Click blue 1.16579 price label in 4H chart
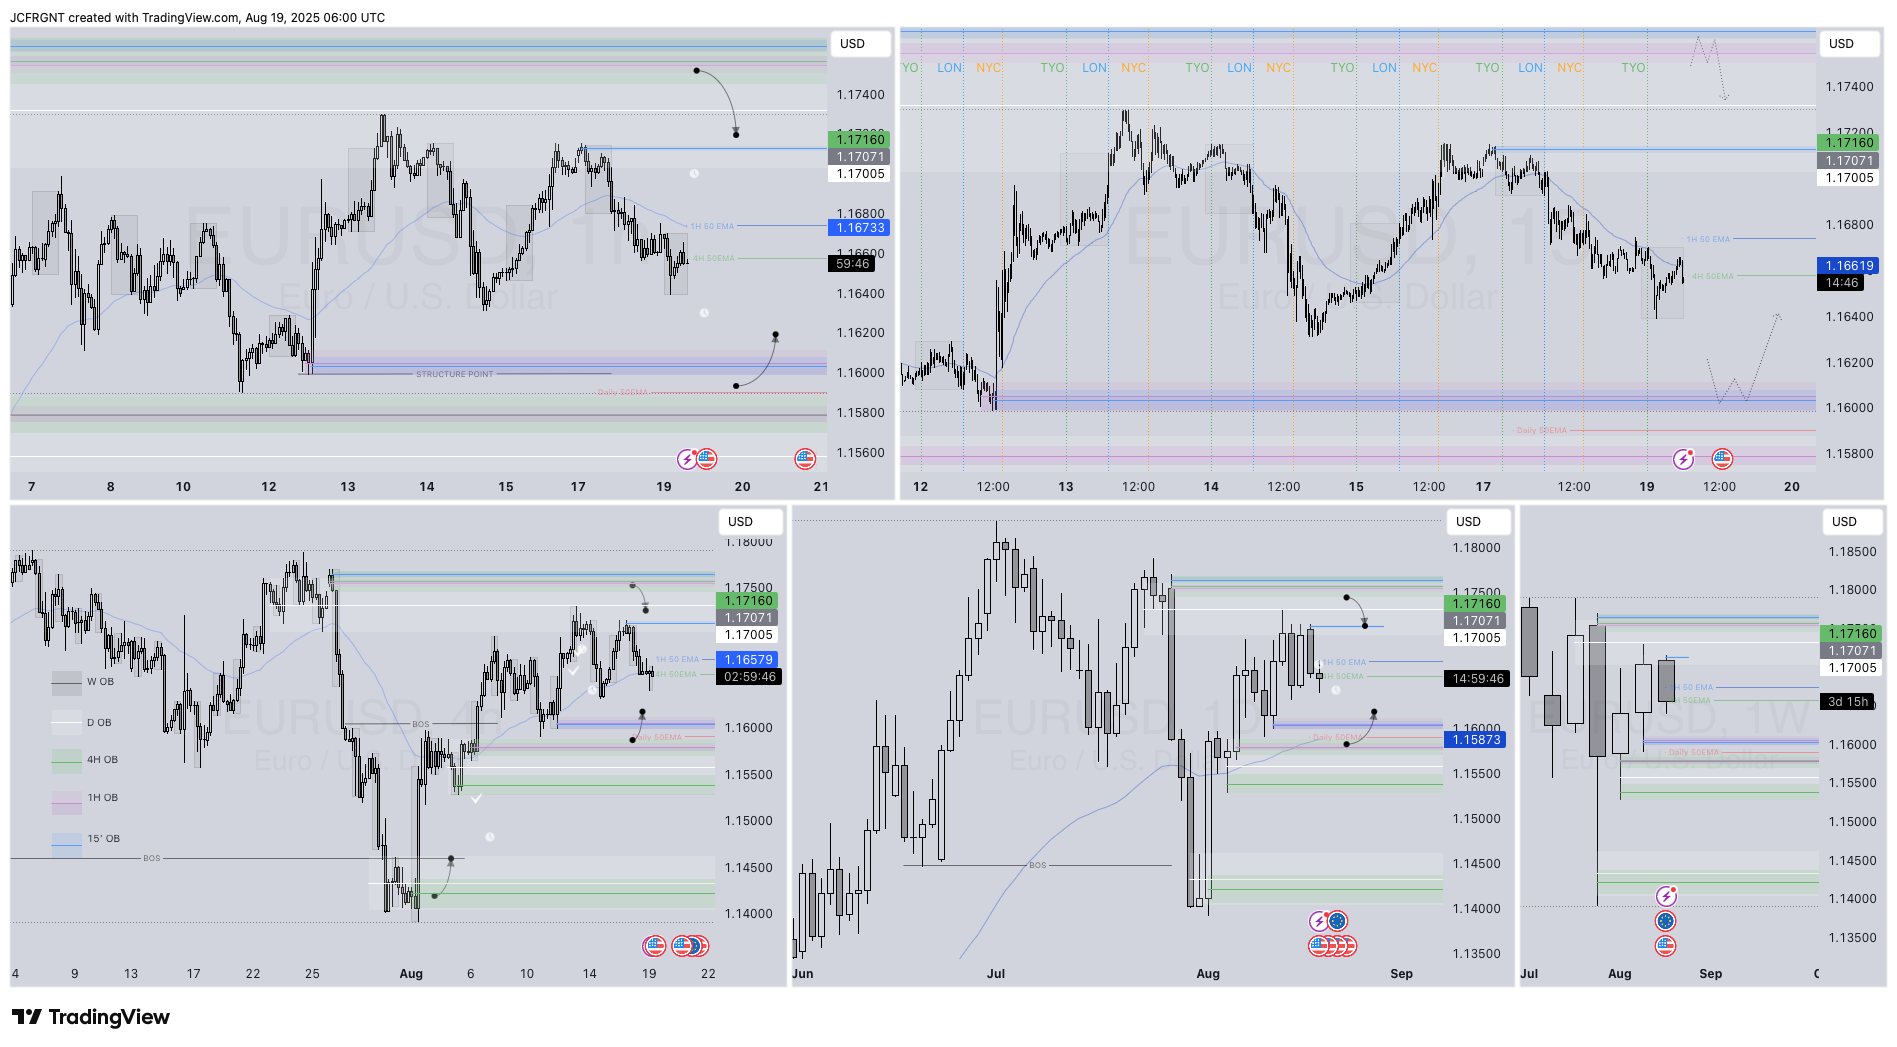1897x1047 pixels. pyautogui.click(x=747, y=660)
